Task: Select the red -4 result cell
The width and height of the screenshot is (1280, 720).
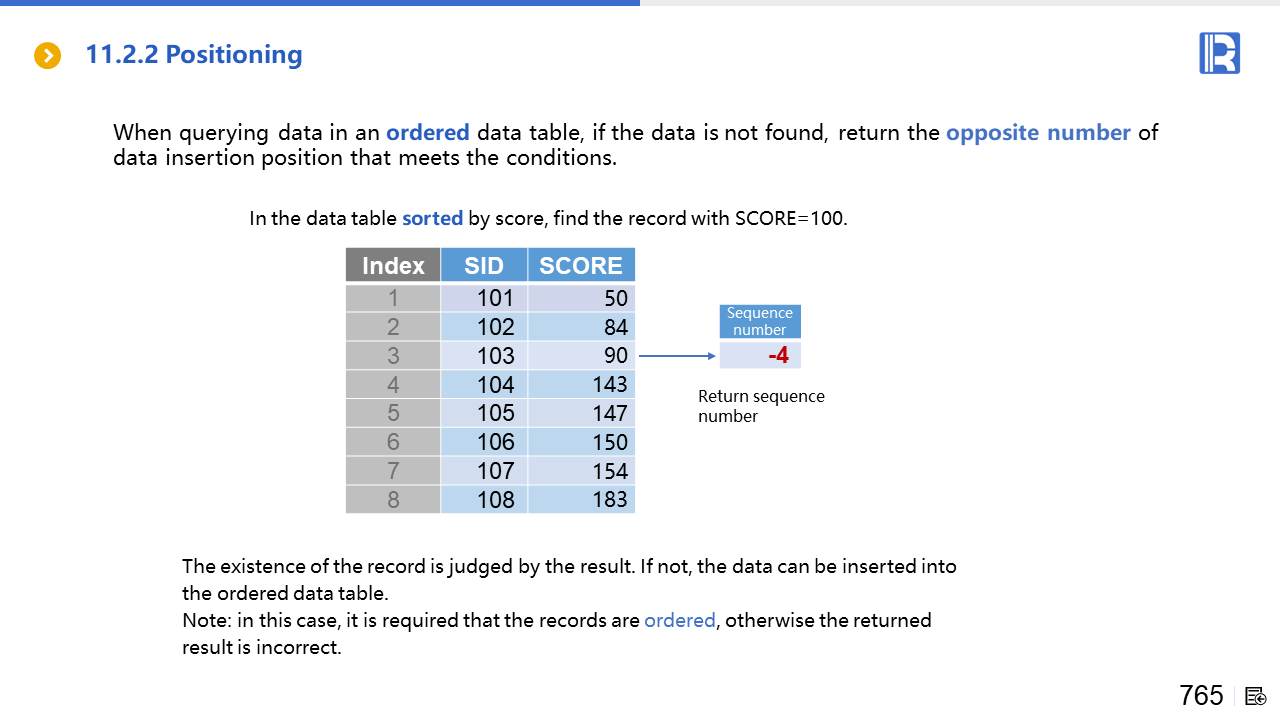Action: [760, 355]
